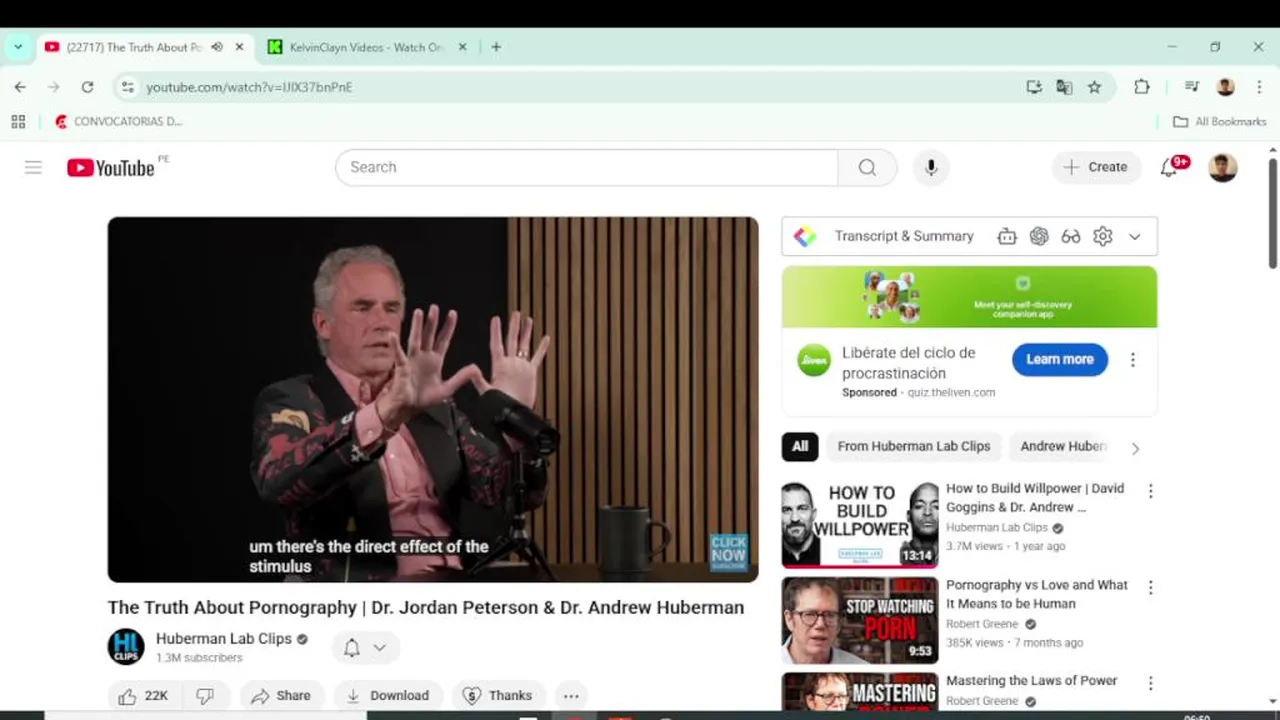Open the Huberman Lab Clips channel name link
The height and width of the screenshot is (720, 1280).
point(224,638)
